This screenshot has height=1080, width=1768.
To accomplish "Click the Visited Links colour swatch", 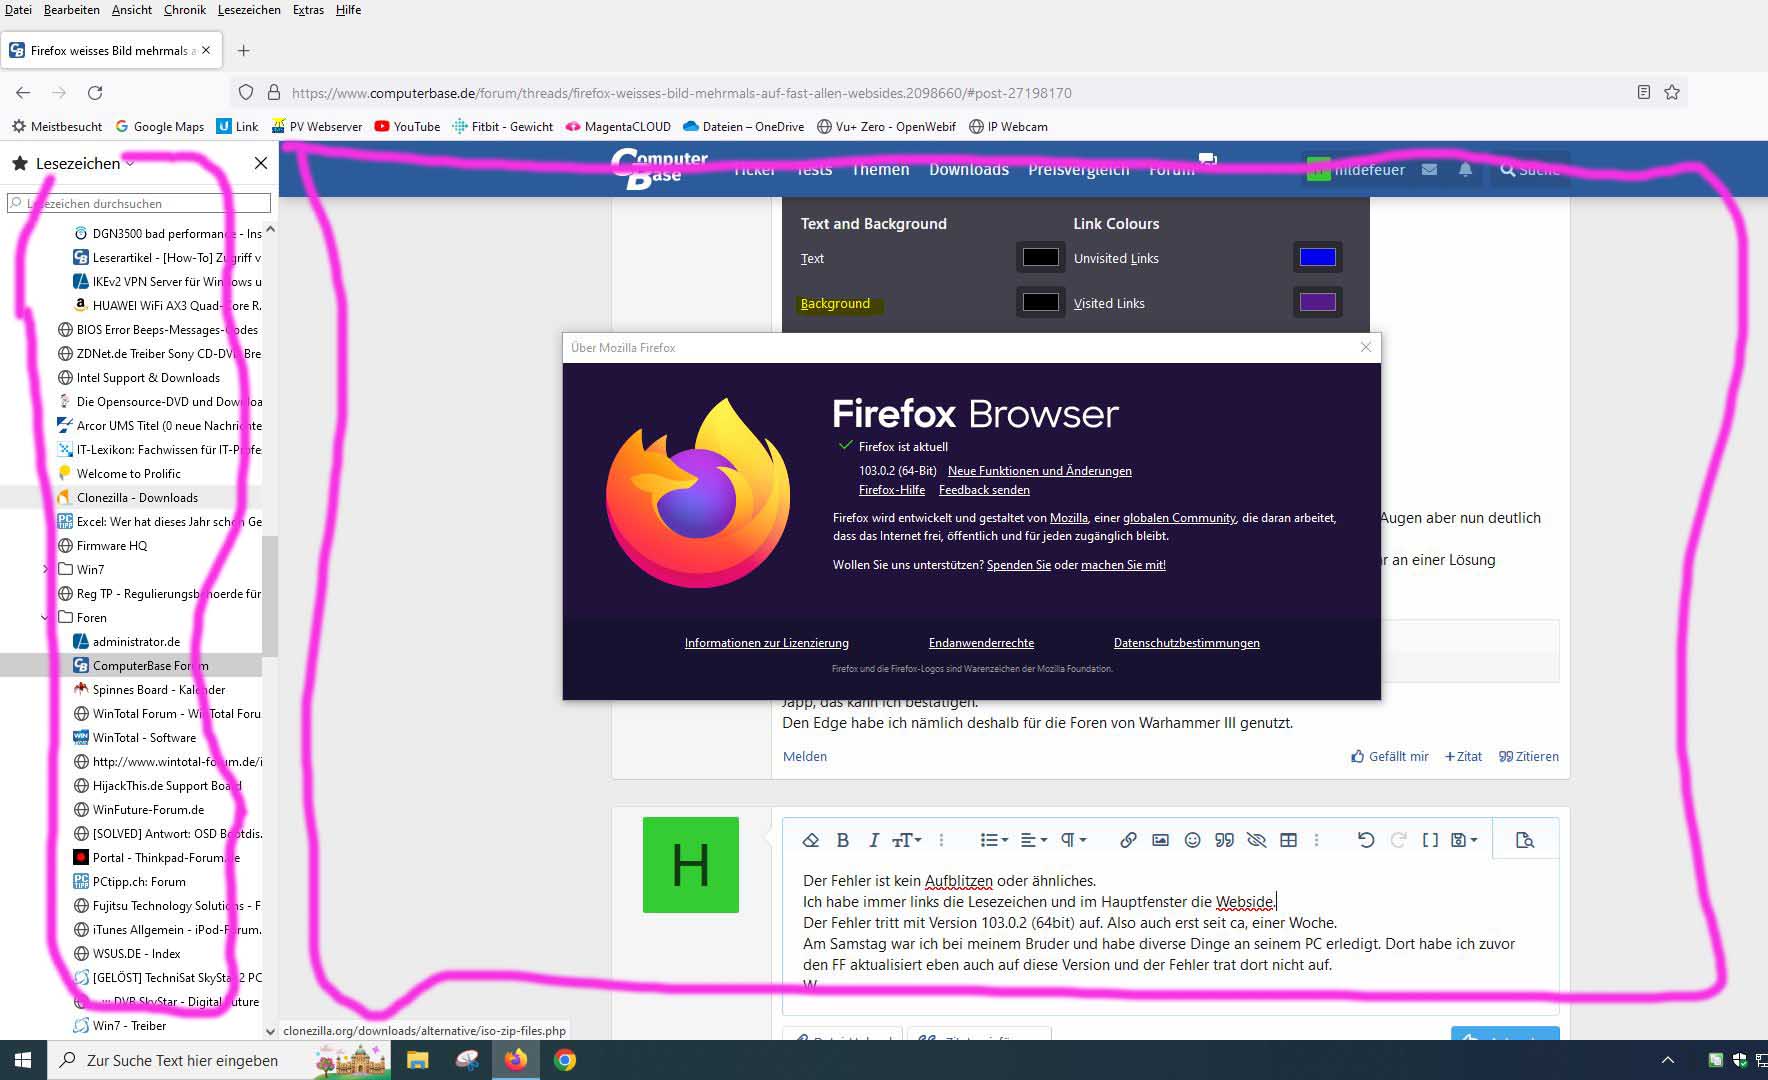I will pyautogui.click(x=1317, y=302).
